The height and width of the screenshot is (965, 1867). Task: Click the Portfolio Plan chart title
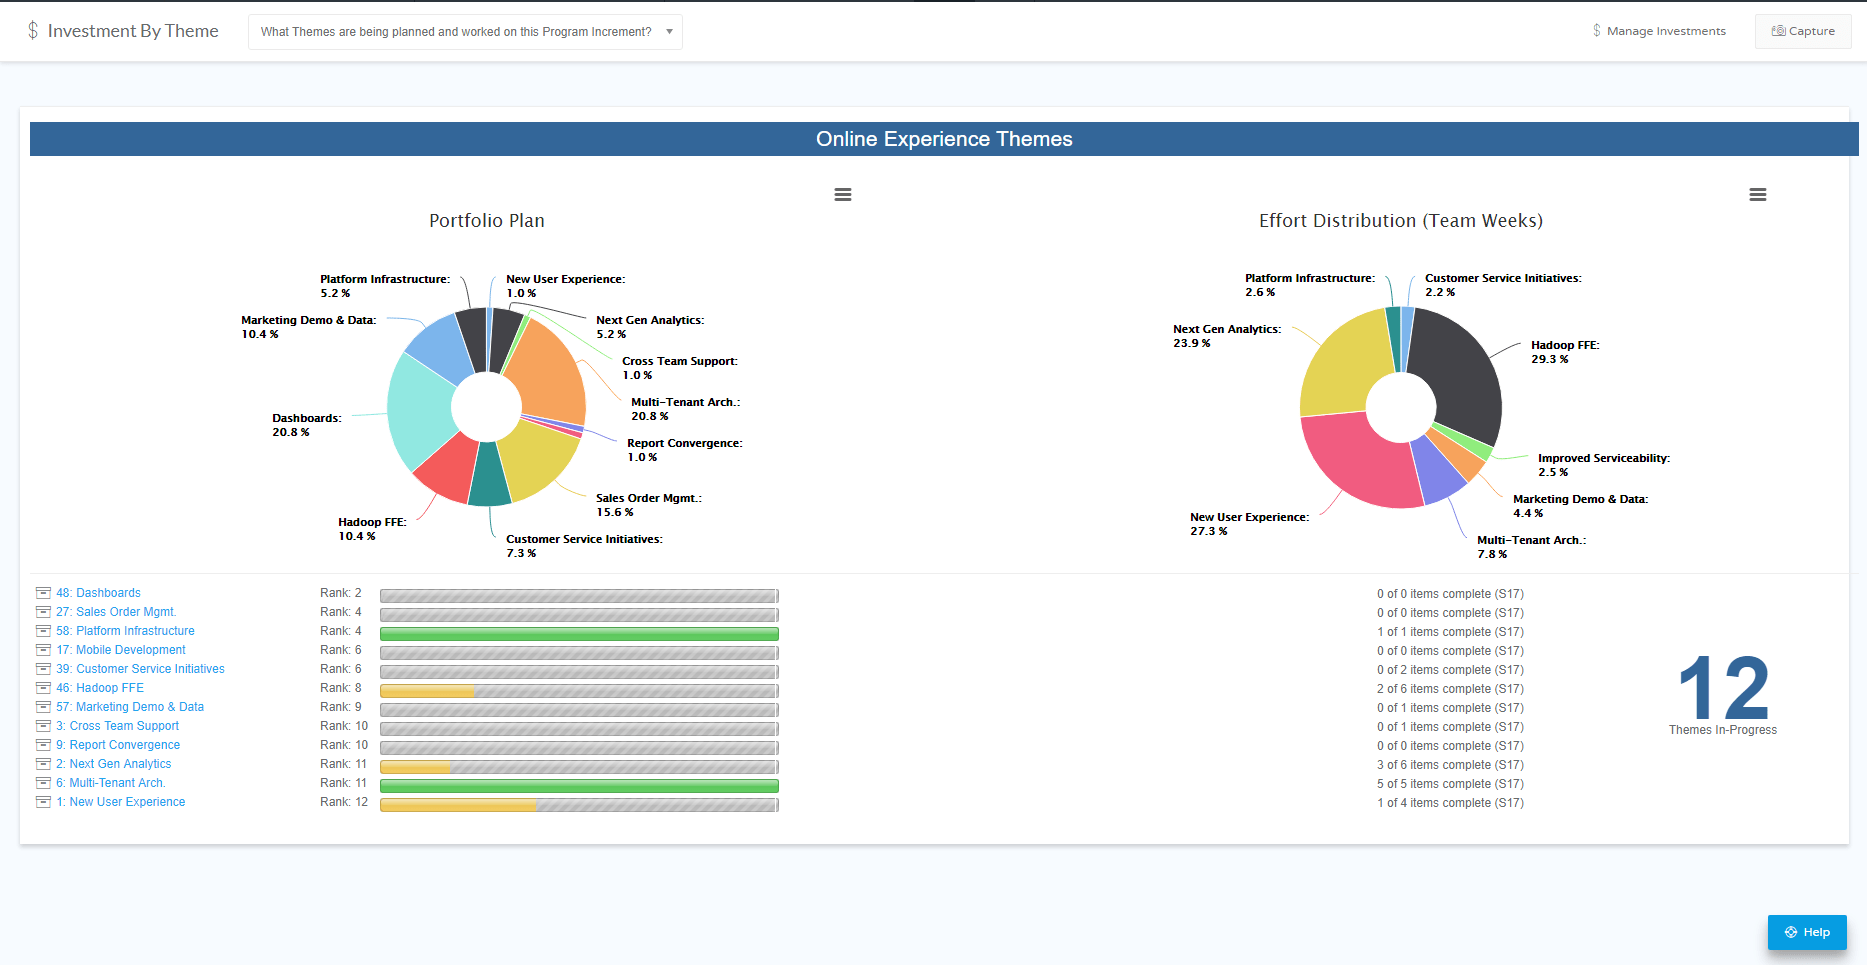487,221
